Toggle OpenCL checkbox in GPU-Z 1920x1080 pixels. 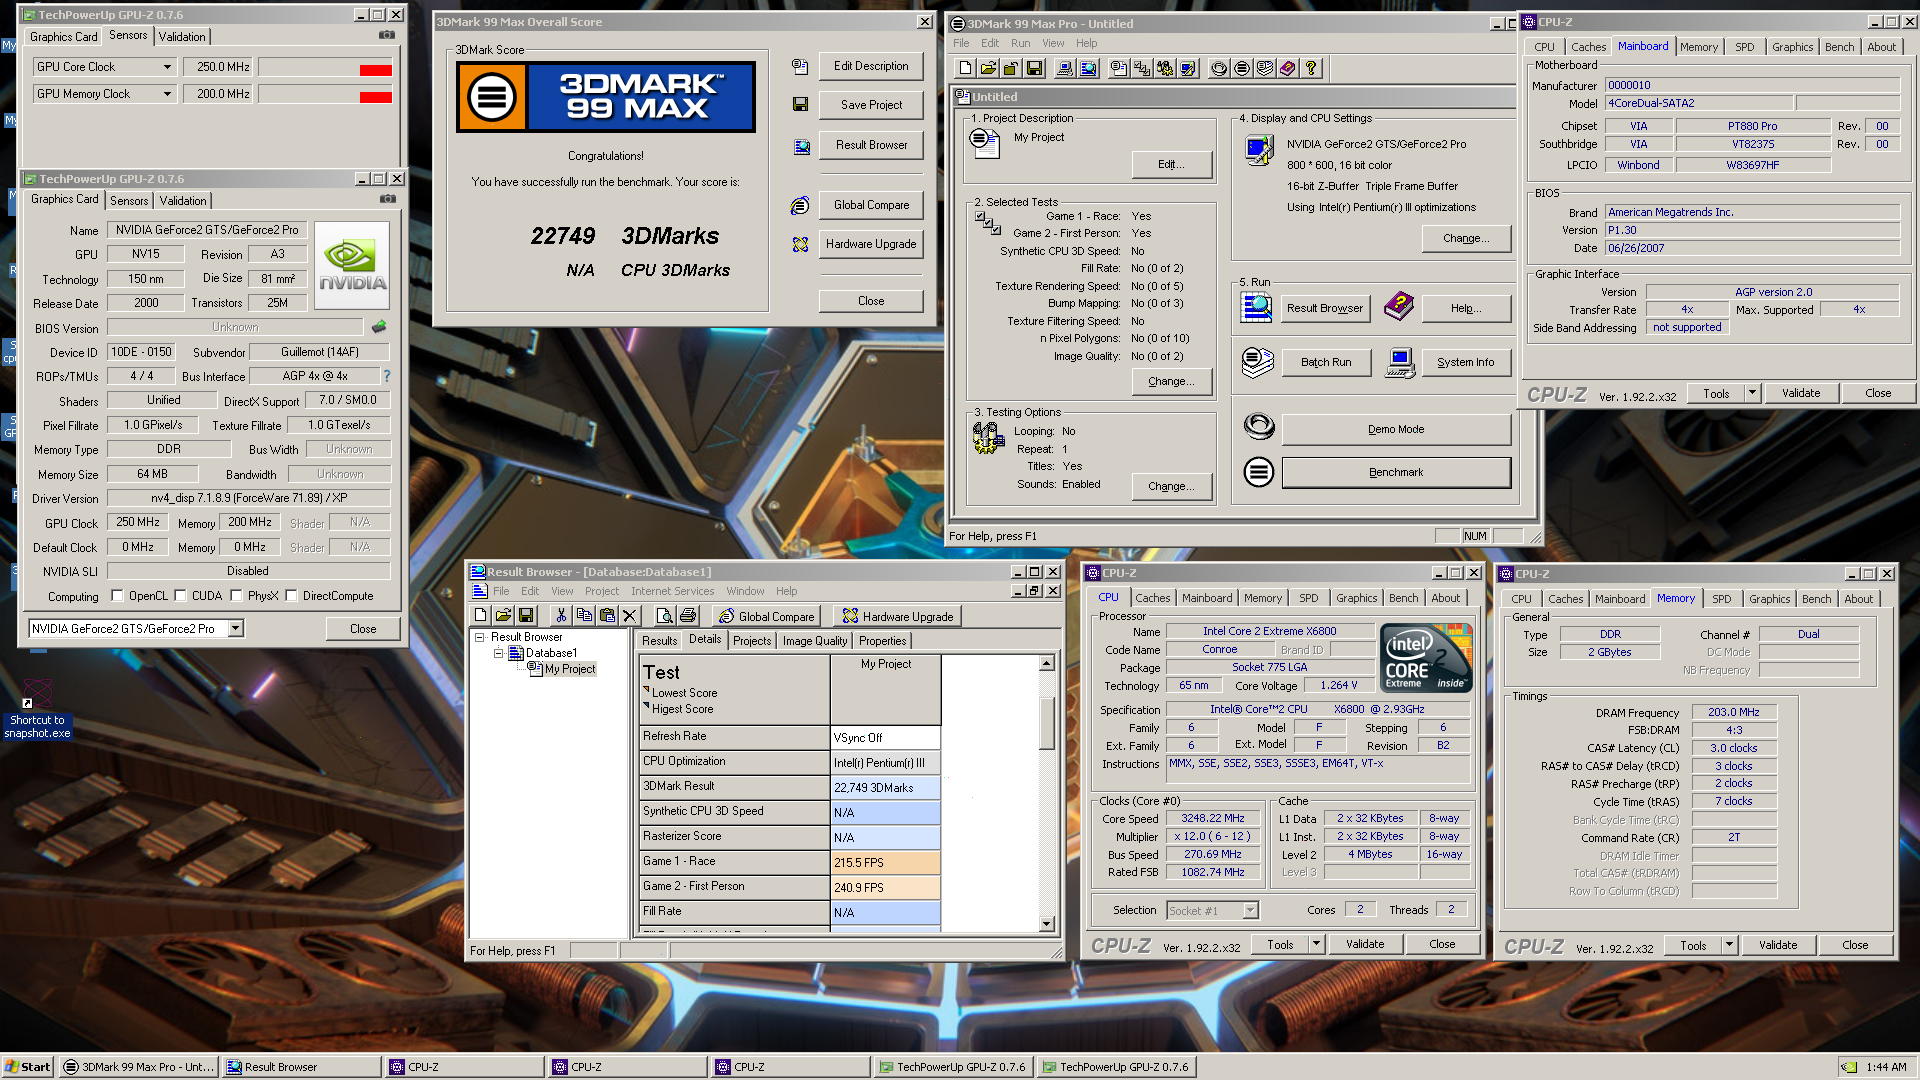(x=117, y=596)
